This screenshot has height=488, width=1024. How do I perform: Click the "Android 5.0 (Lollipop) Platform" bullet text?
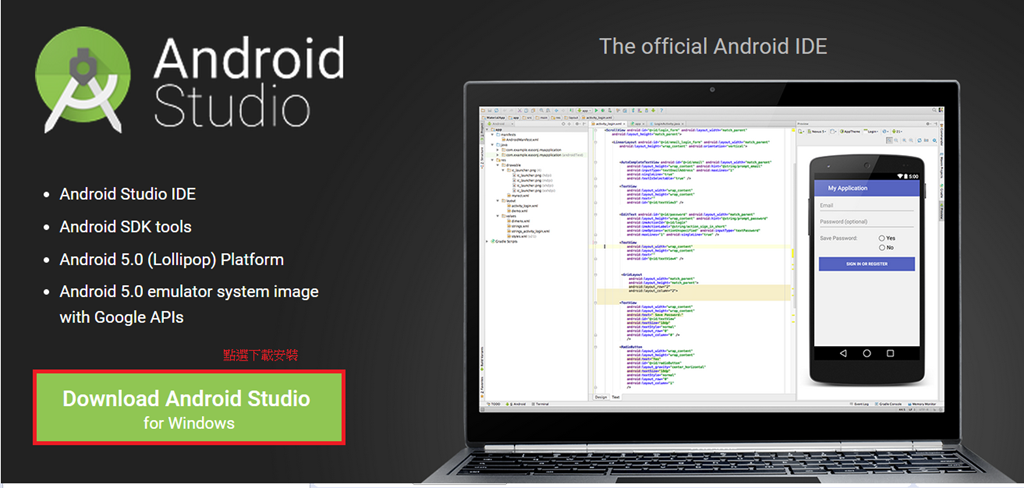(x=172, y=259)
